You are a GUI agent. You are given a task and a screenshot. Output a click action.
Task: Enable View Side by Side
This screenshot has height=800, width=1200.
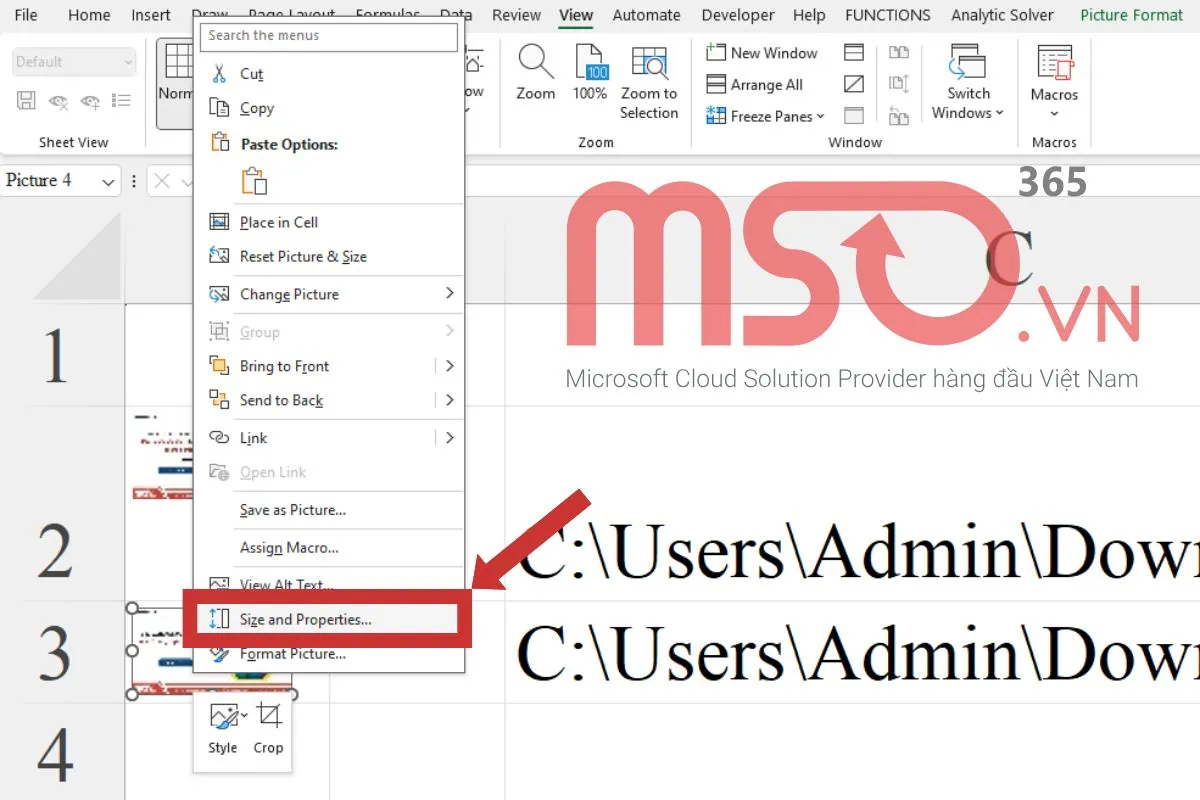point(898,52)
